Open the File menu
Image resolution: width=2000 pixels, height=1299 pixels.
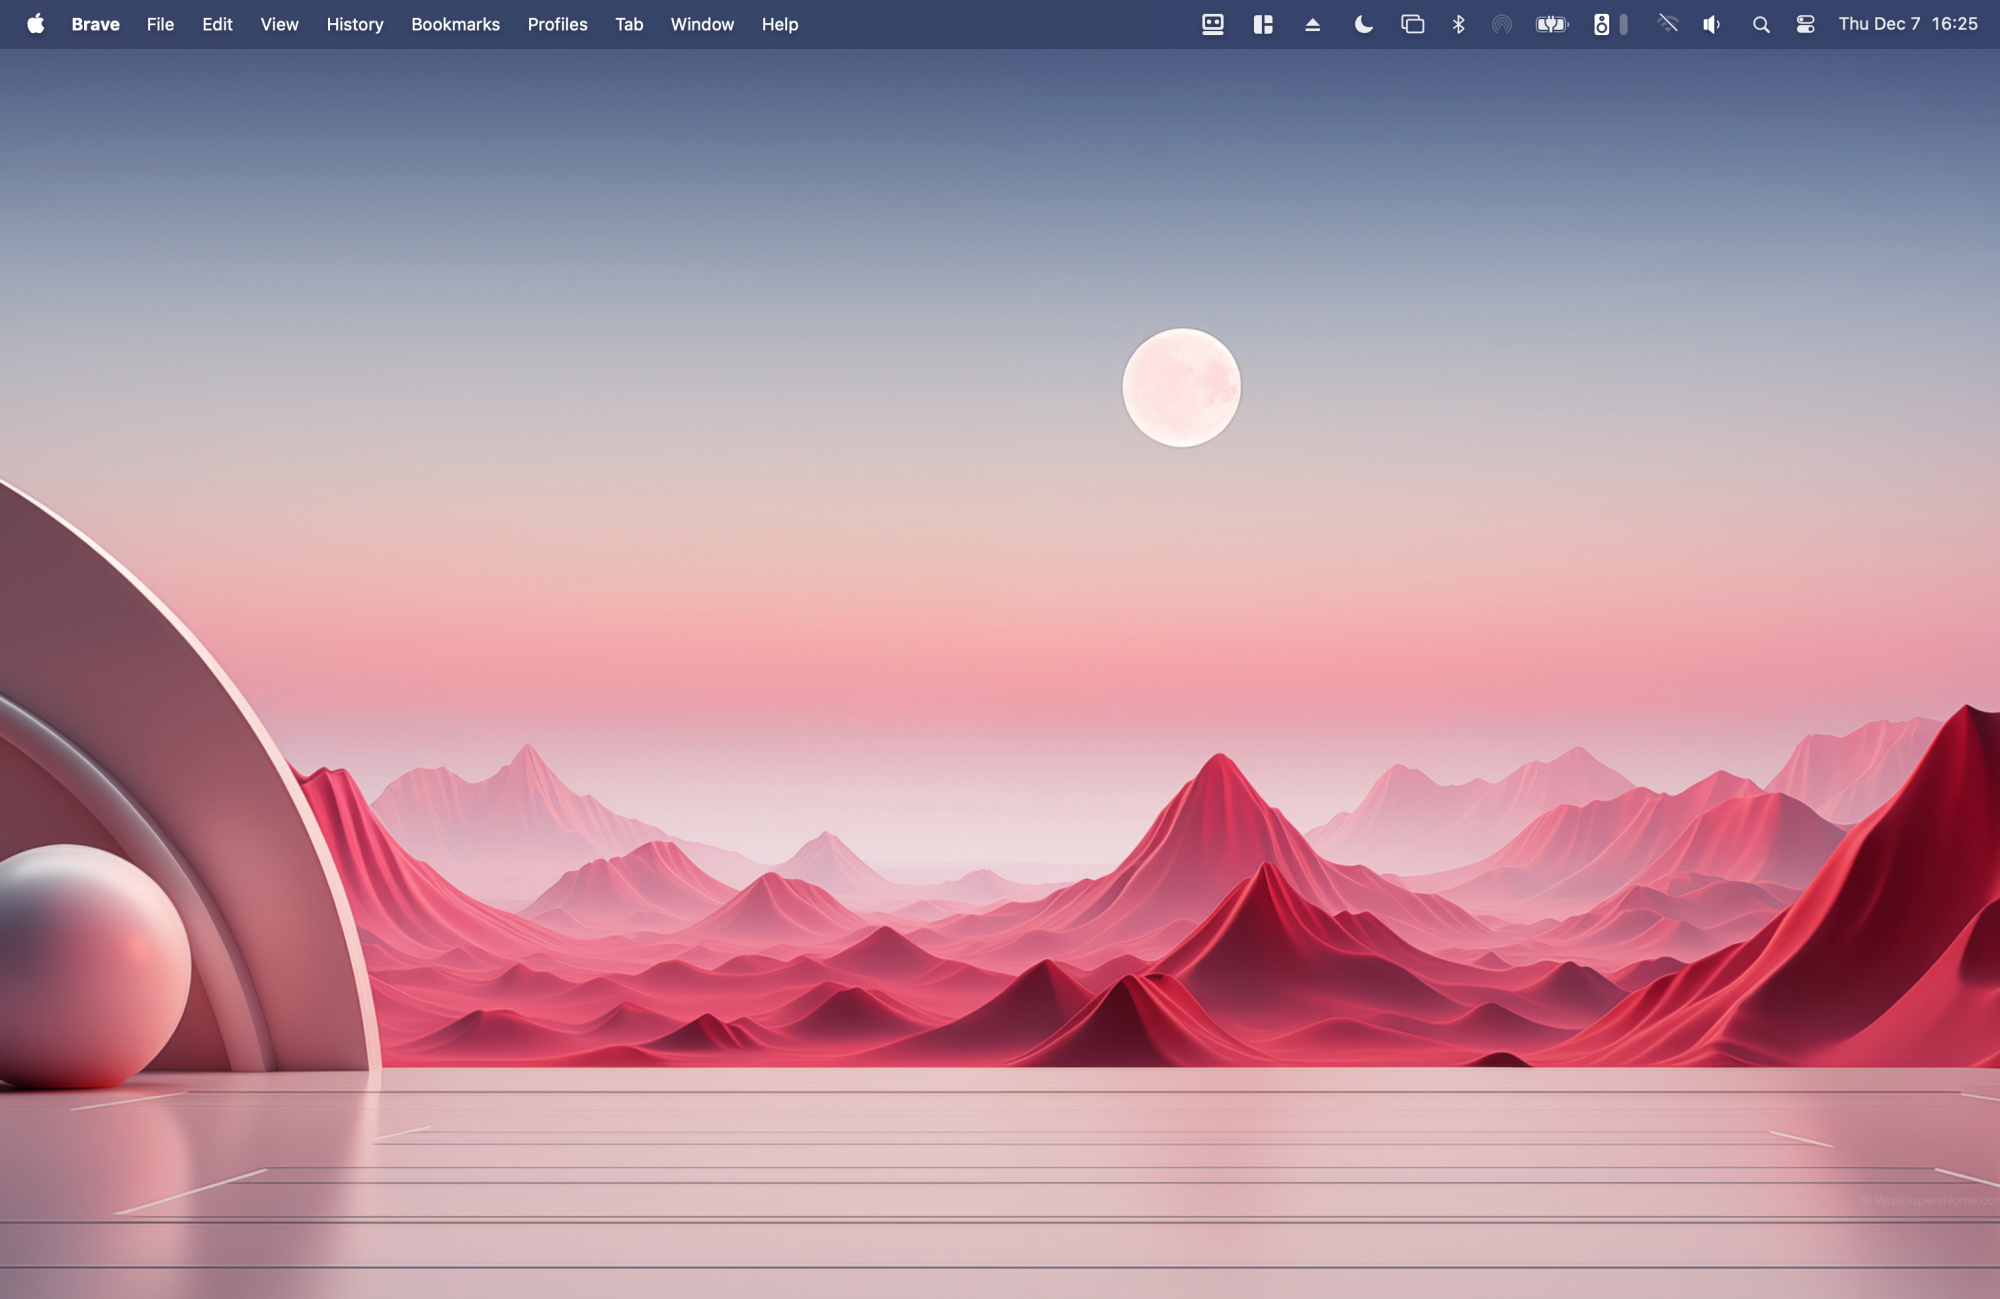click(x=160, y=24)
